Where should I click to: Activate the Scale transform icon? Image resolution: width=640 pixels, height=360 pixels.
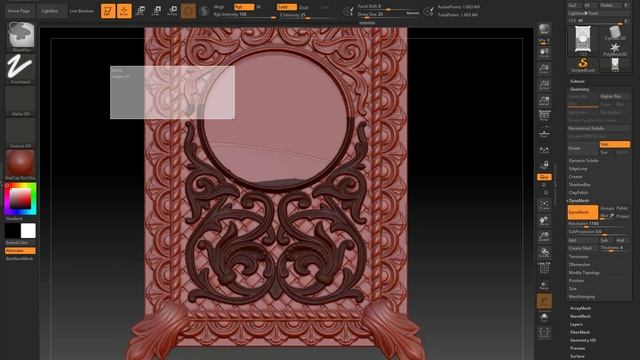tap(156, 11)
